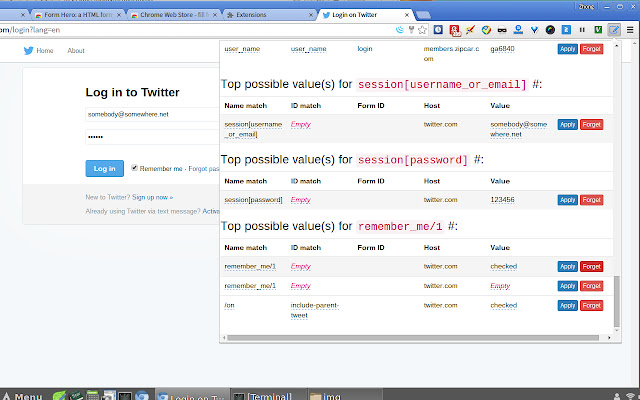Viewport: 640px width, 400px height.
Task: Click the Activate link for text message users
Action: pyautogui.click(x=211, y=211)
